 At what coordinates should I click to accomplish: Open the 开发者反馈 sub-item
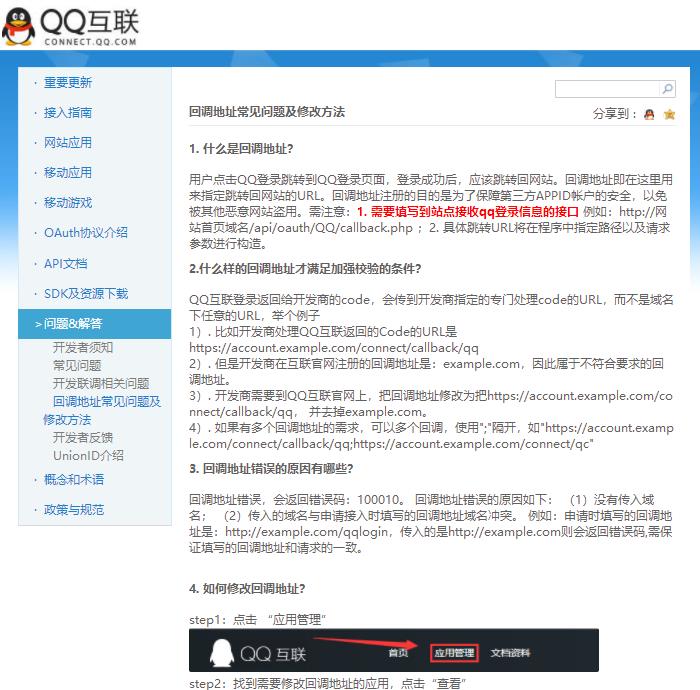point(83,437)
